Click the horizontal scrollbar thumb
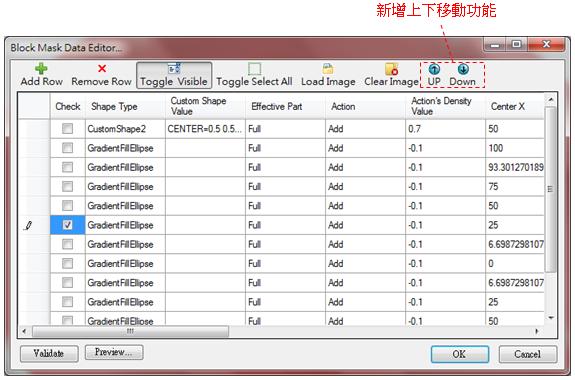575x380 pixels. coord(131,332)
